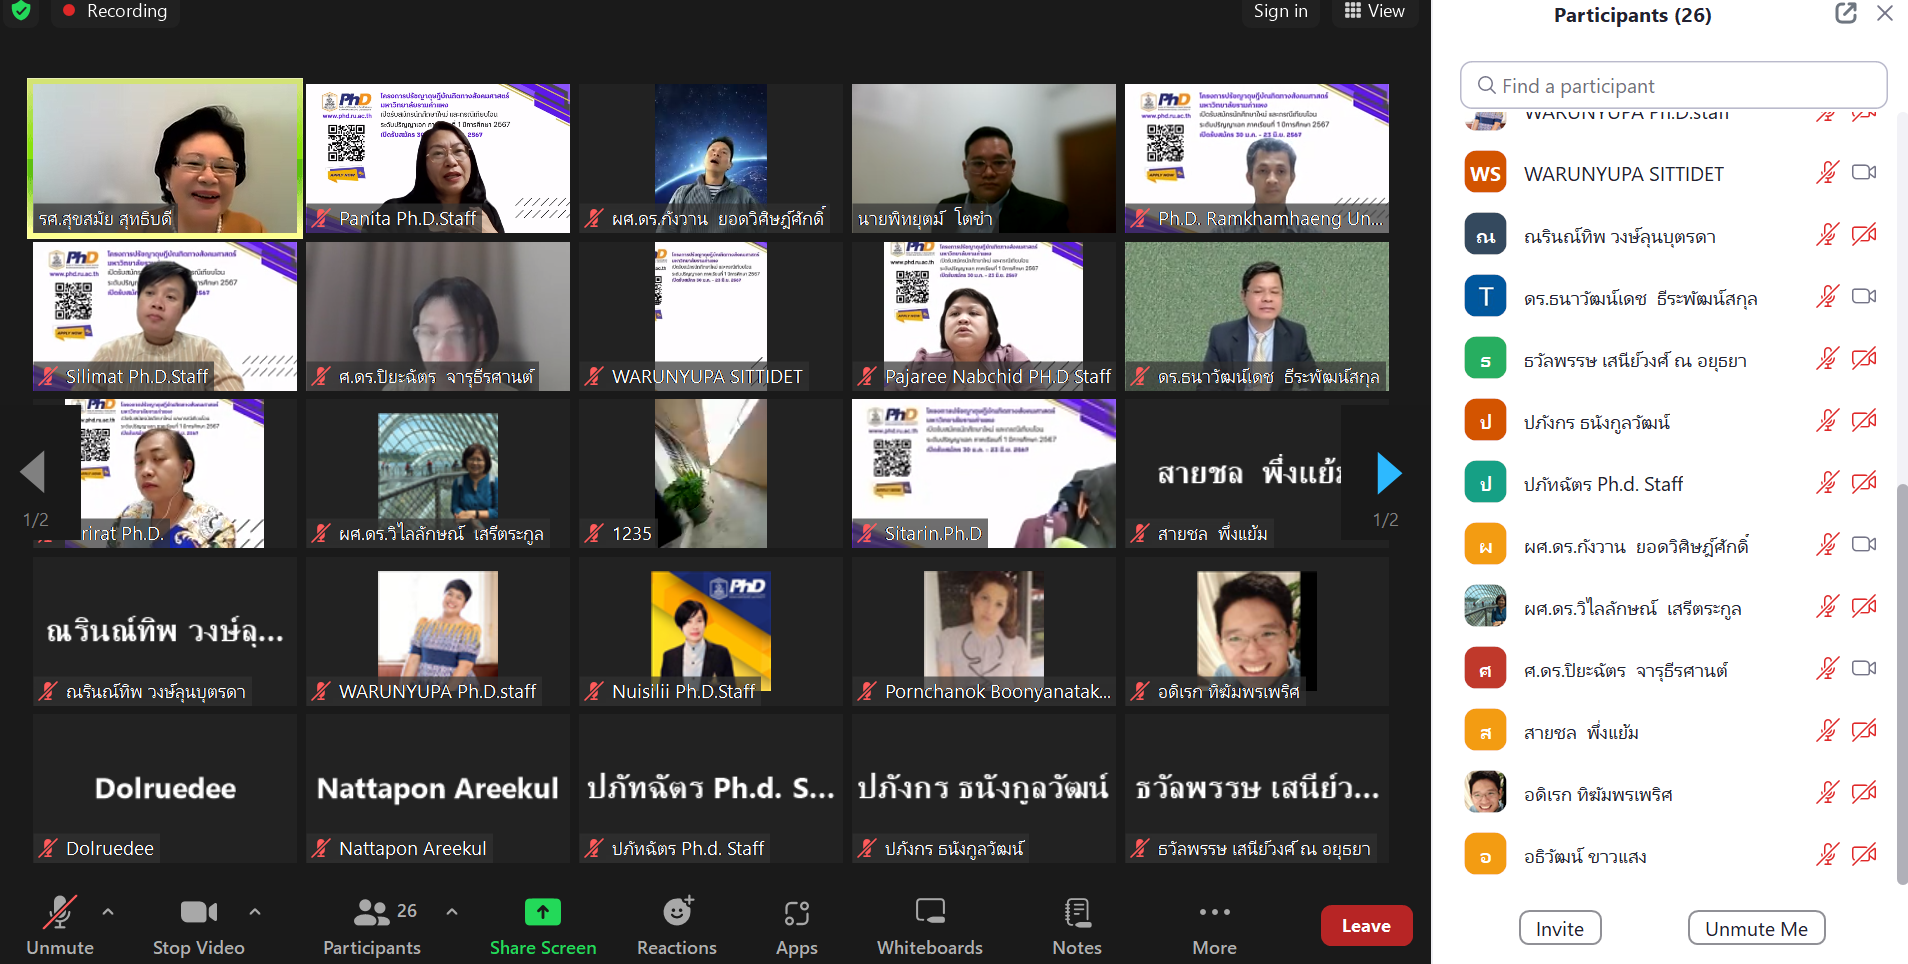Image resolution: width=1908 pixels, height=964 pixels.
Task: Click the Unmute microphone icon in toolbar
Action: (x=60, y=912)
